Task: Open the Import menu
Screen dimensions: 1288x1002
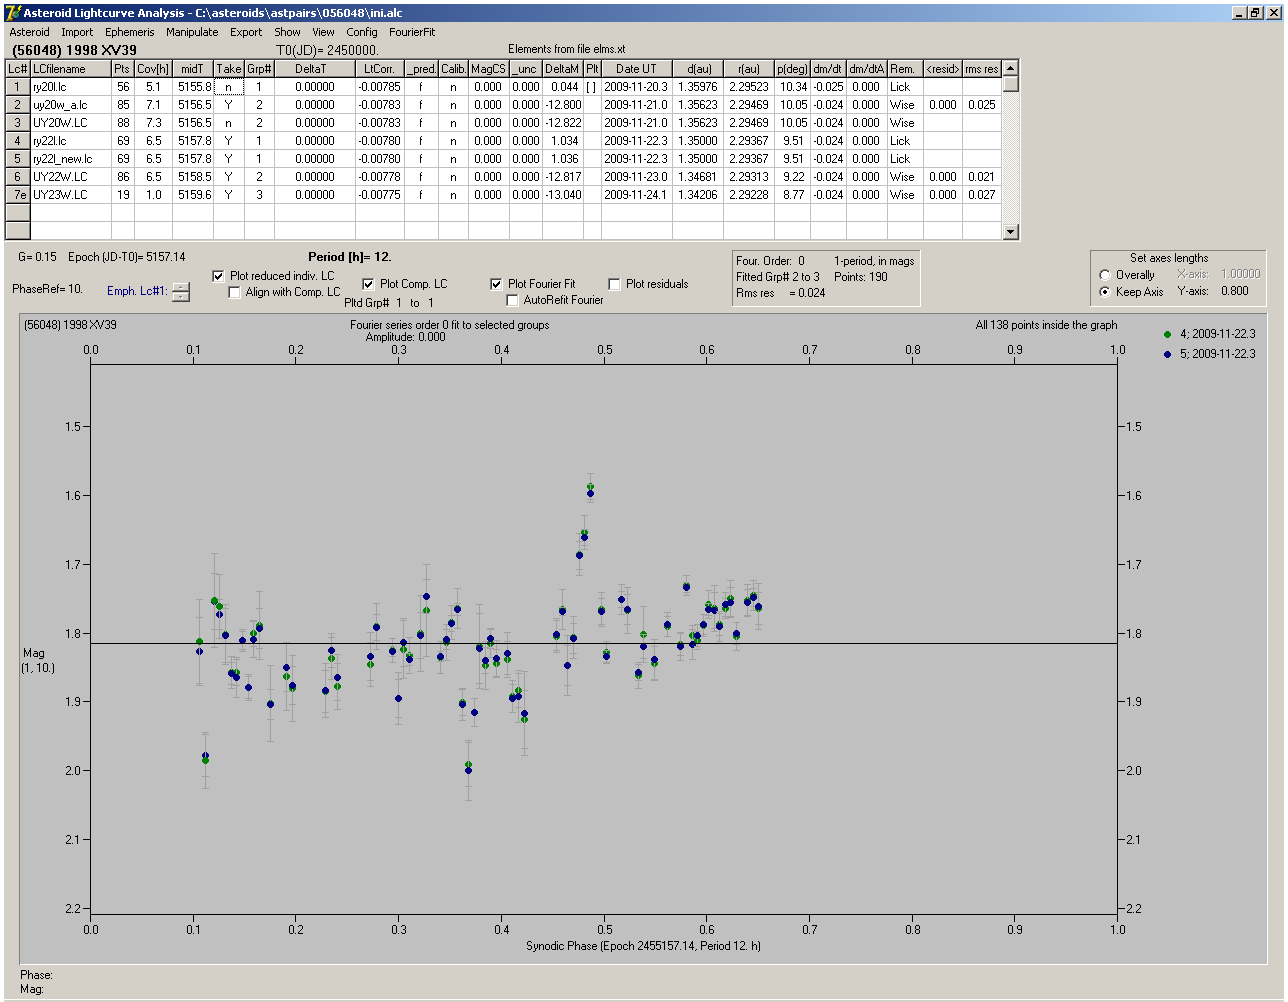Action: click(x=77, y=32)
